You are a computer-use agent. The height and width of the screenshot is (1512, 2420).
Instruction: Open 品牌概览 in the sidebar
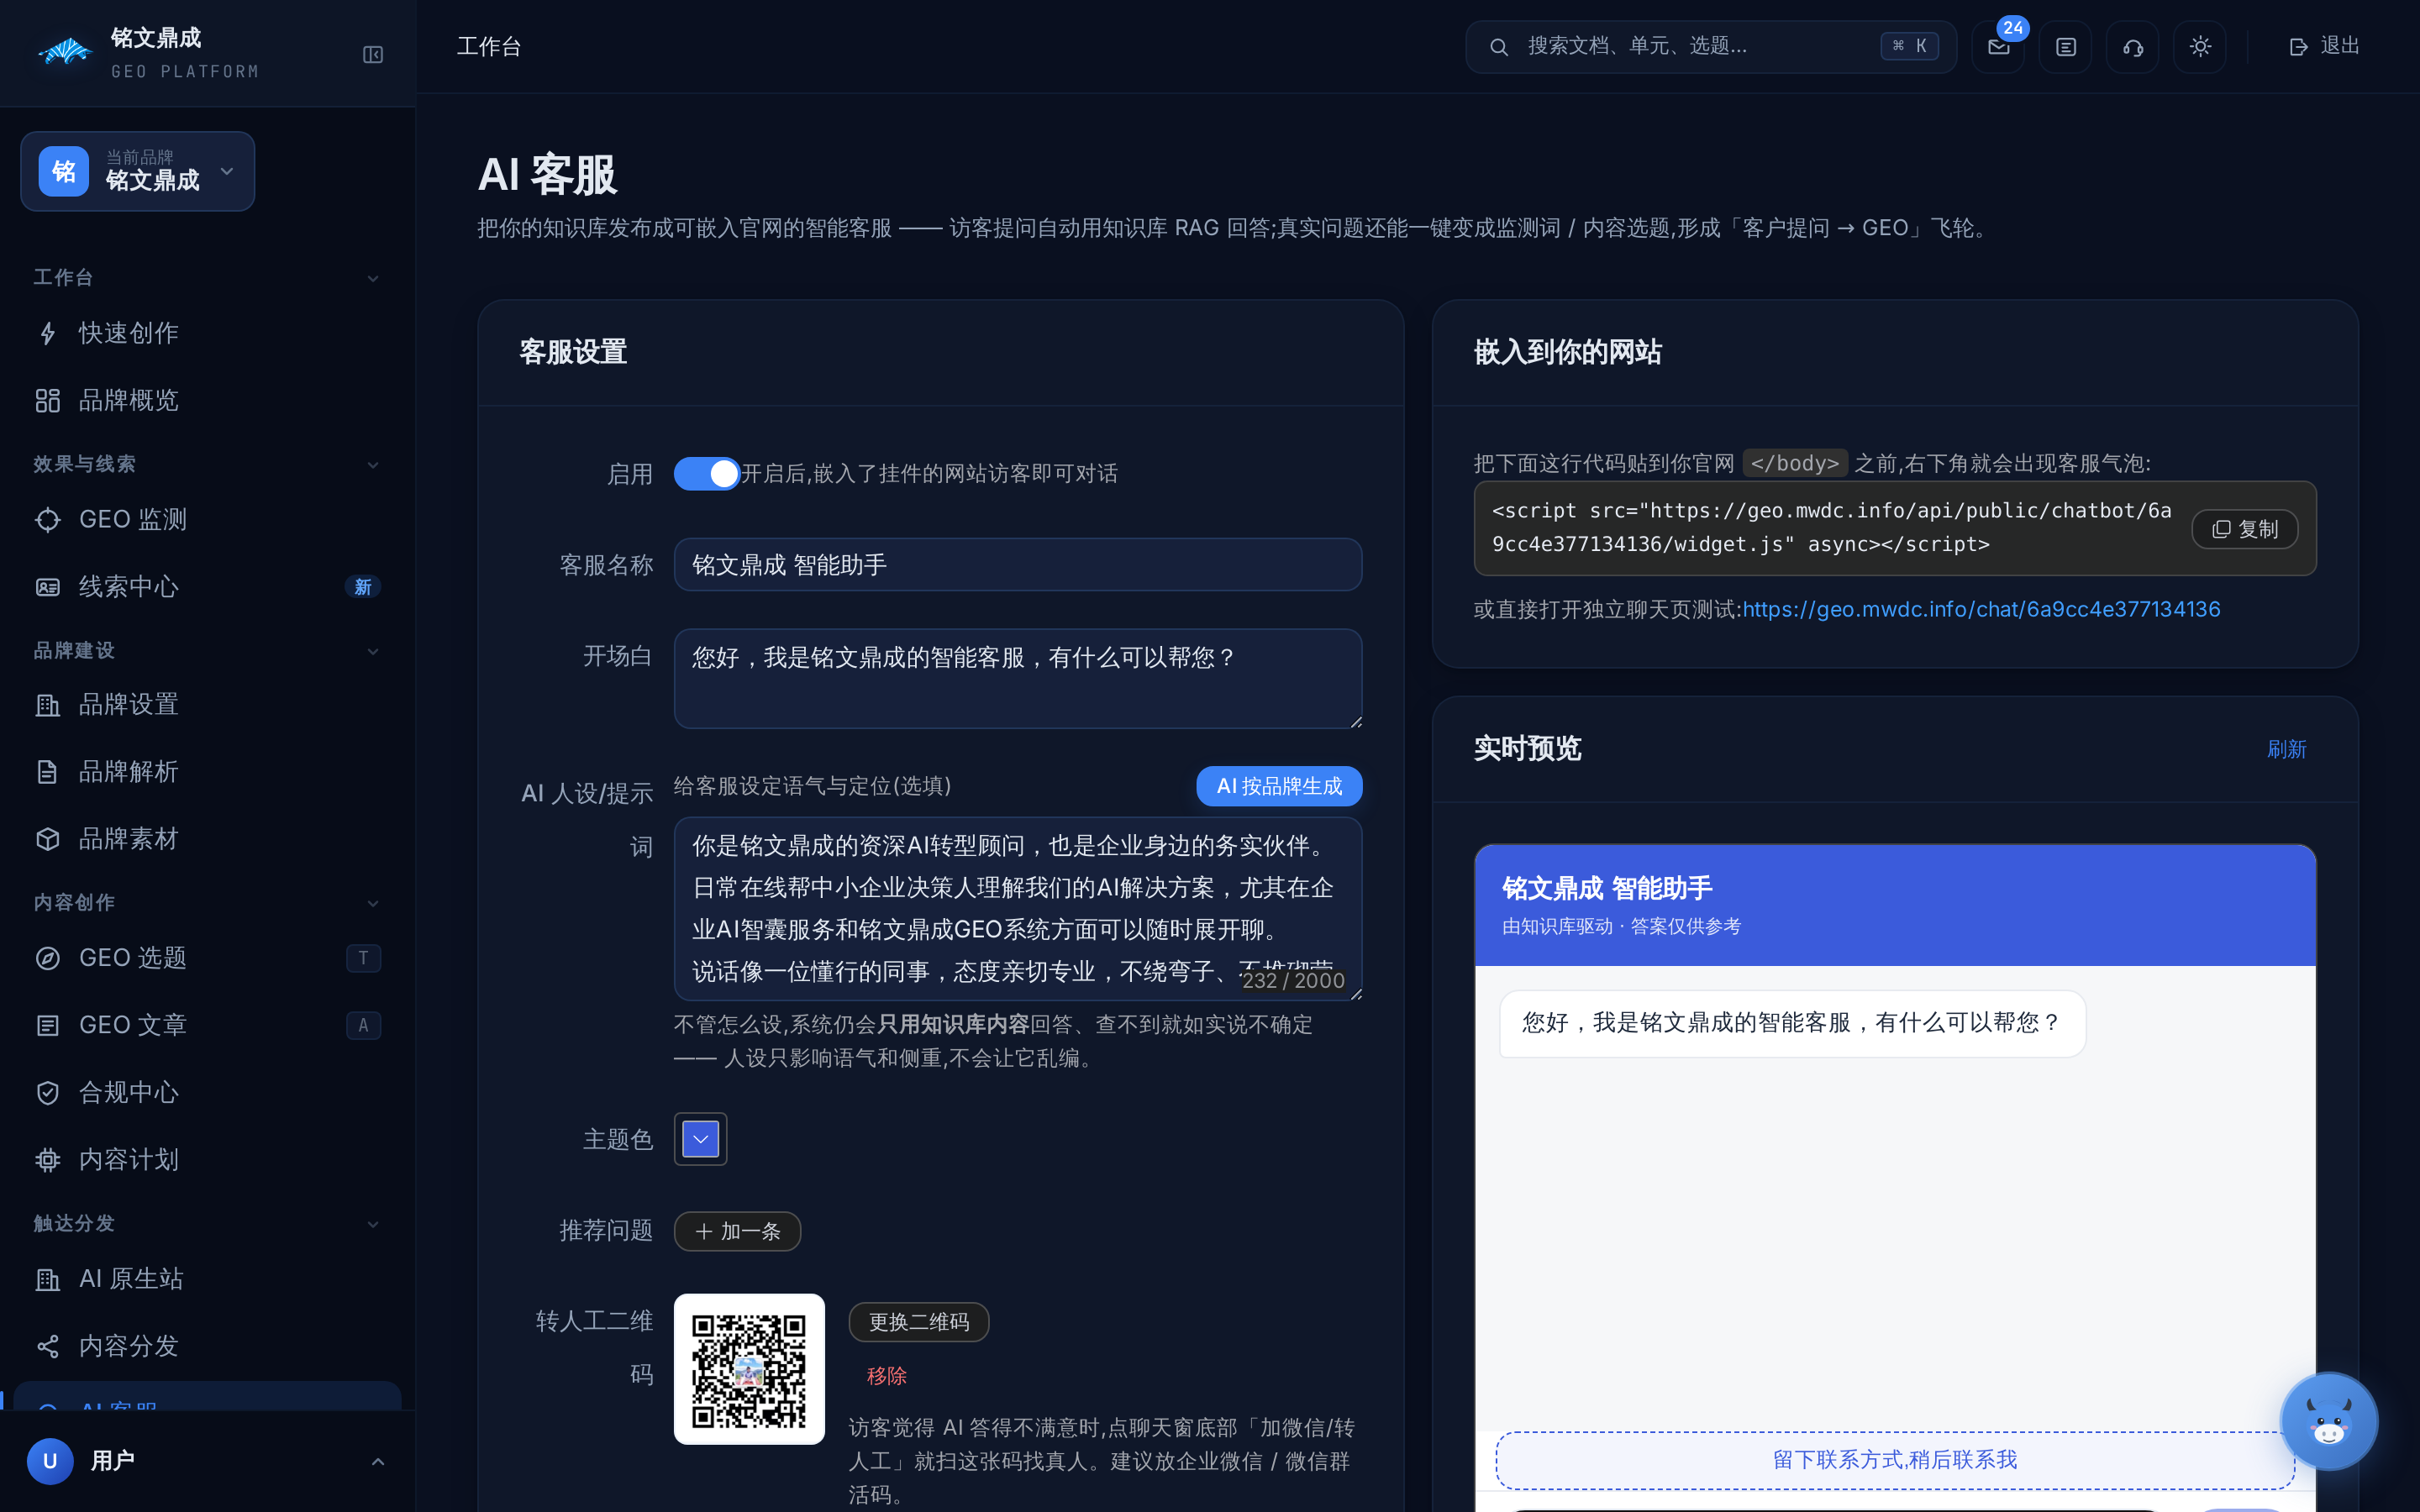pyautogui.click(x=207, y=400)
